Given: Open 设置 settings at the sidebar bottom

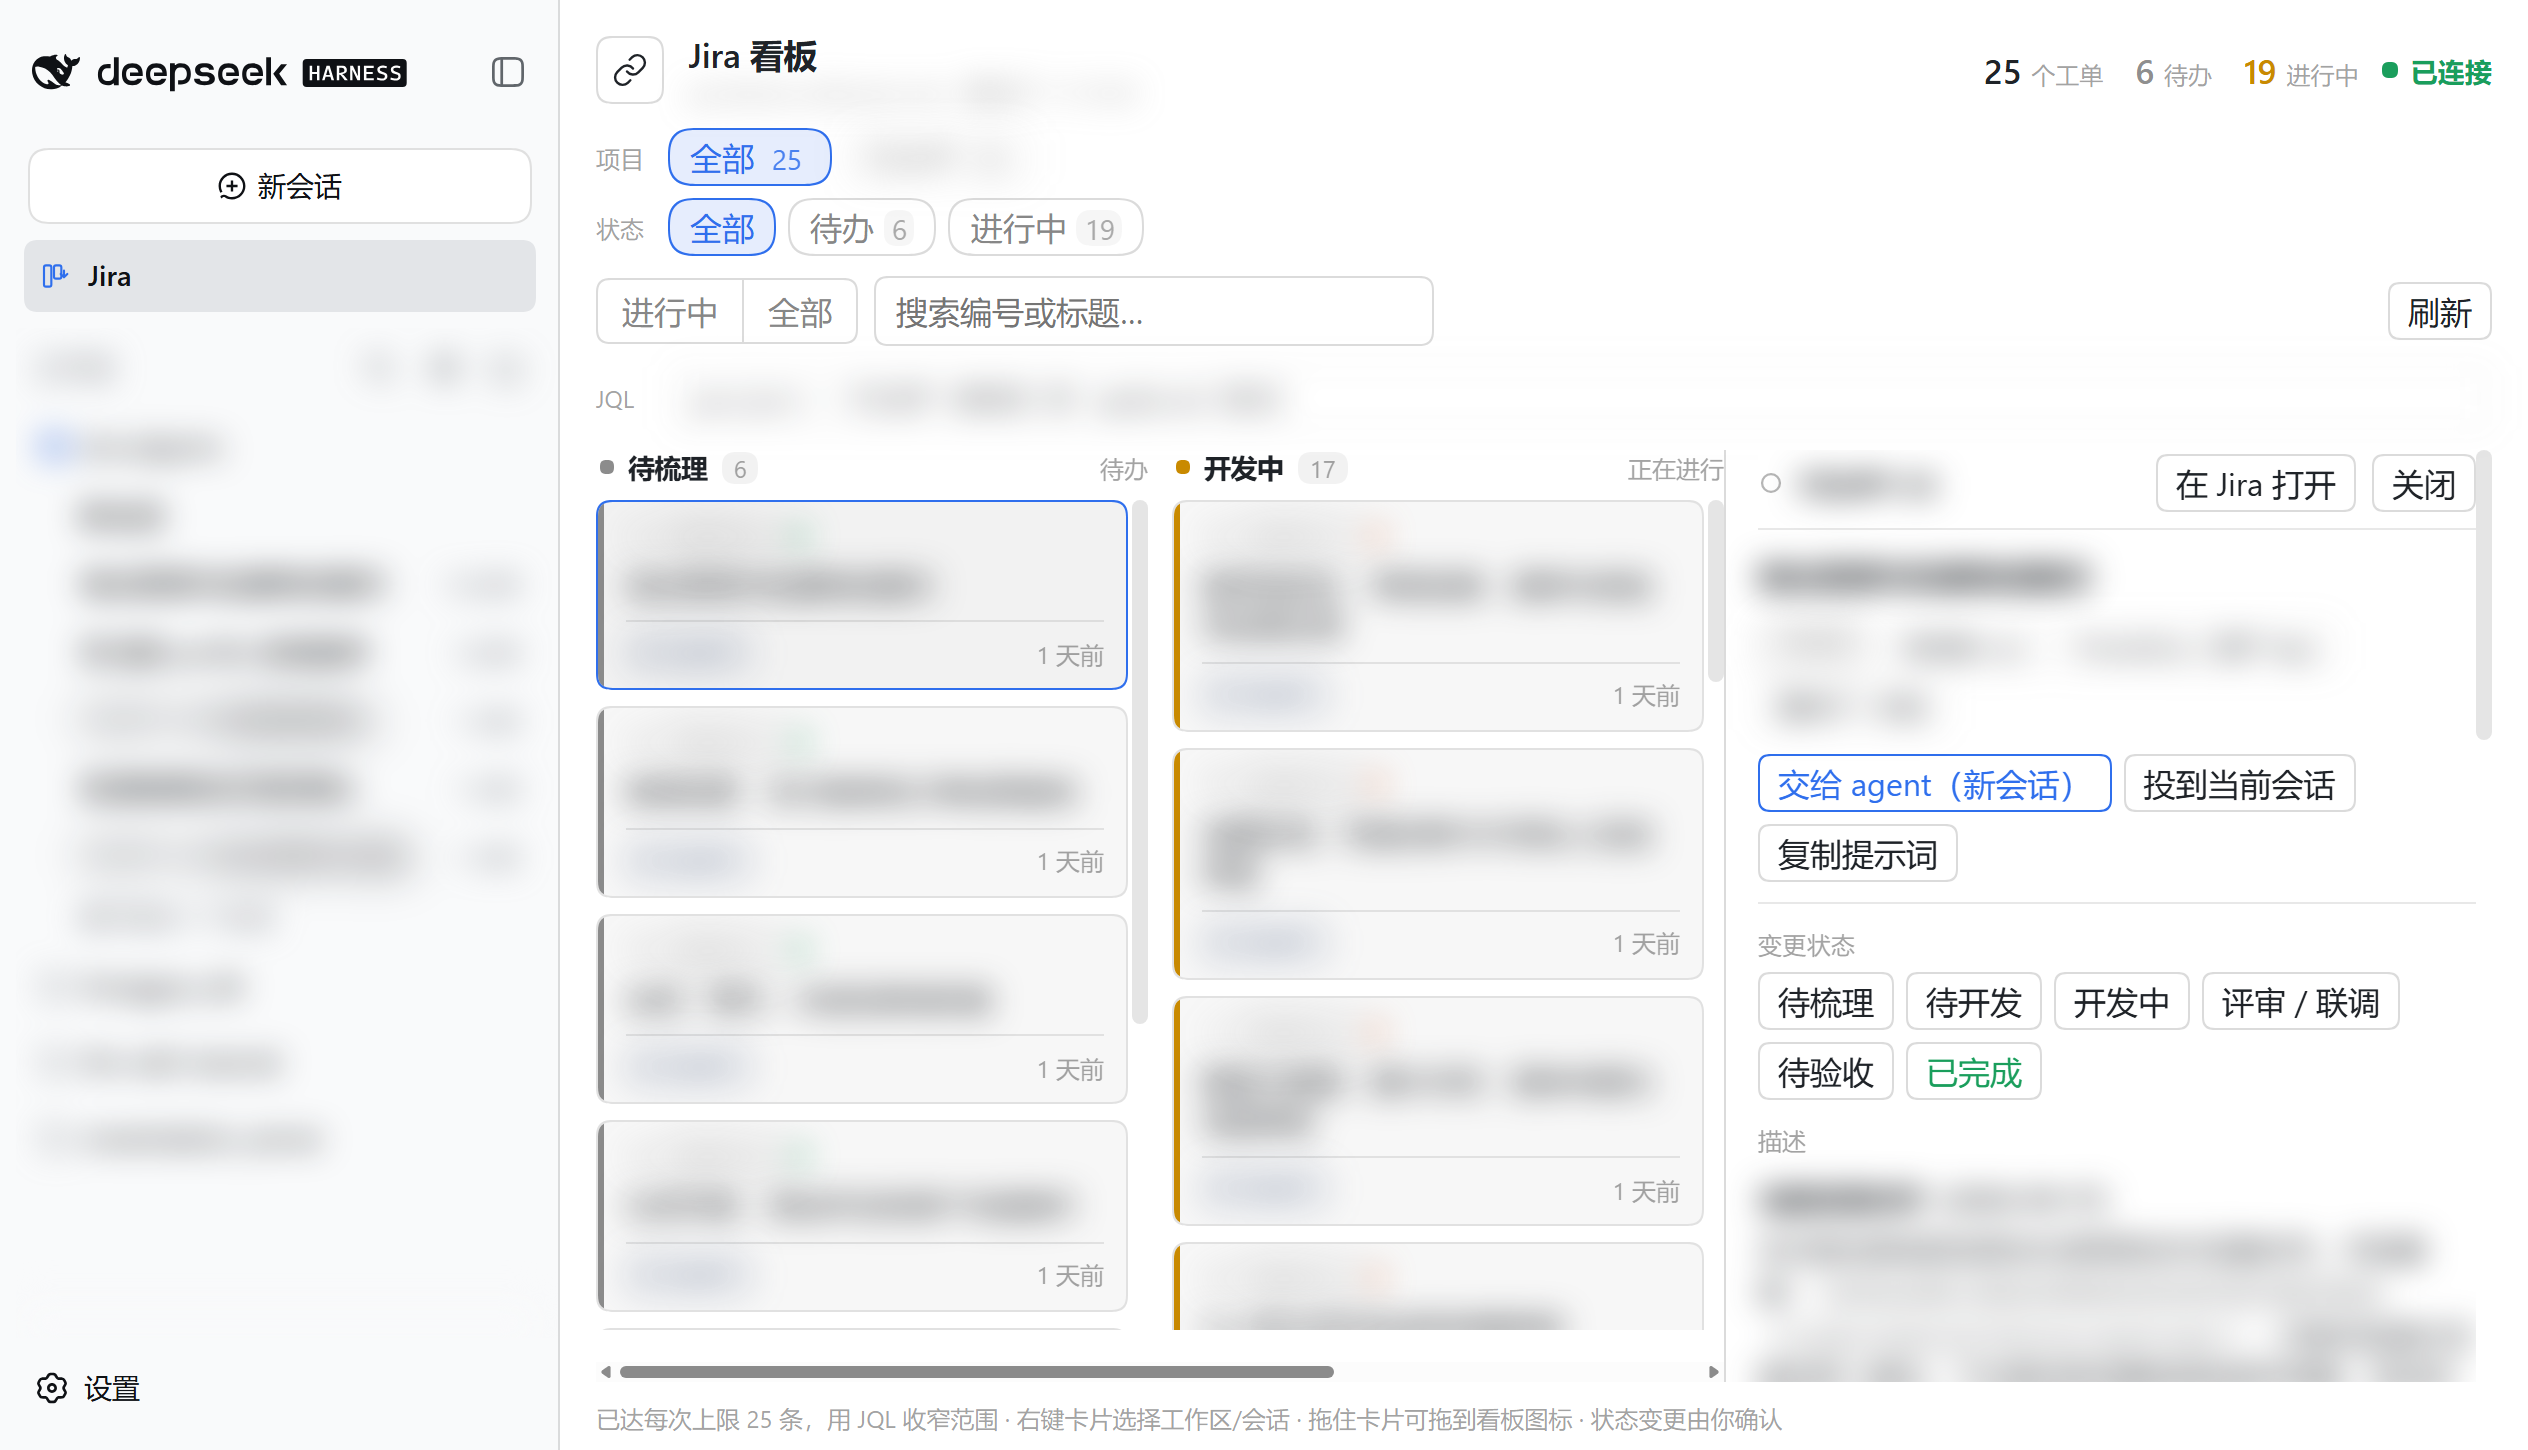Looking at the screenshot, I should (88, 1388).
